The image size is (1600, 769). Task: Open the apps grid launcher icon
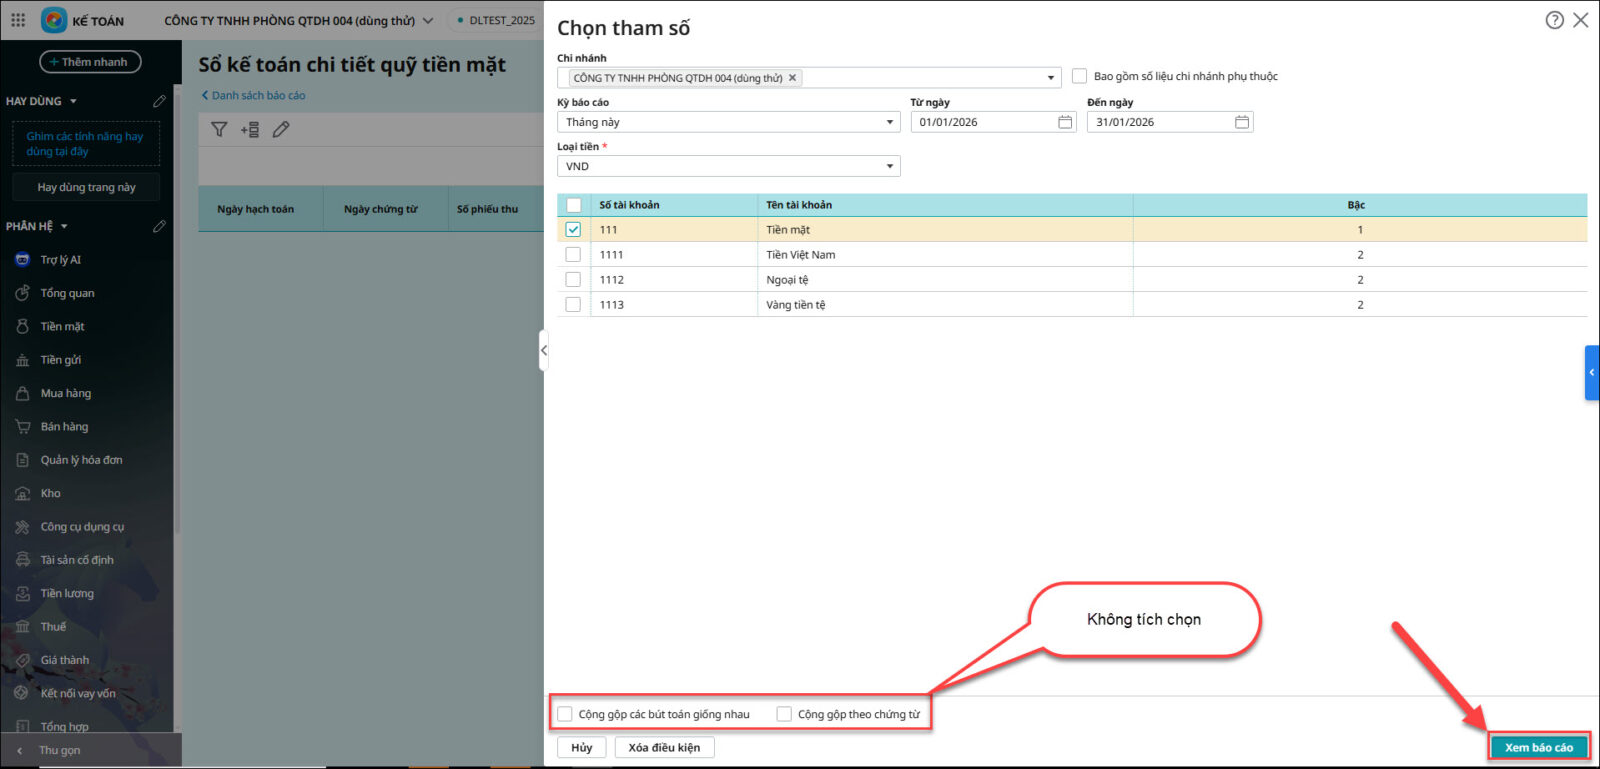pyautogui.click(x=18, y=20)
